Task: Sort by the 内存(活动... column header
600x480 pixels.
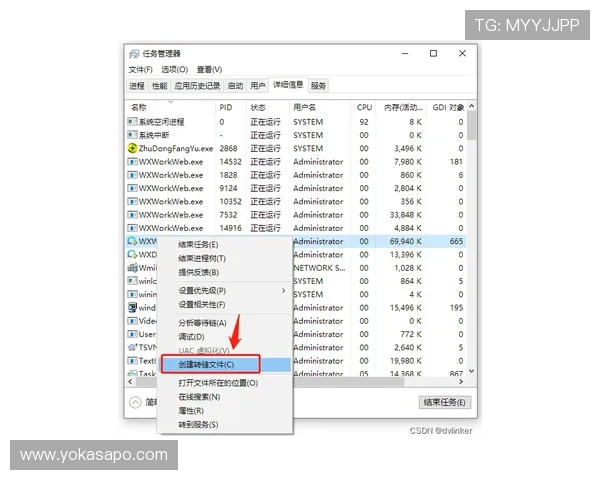Action: (401, 107)
